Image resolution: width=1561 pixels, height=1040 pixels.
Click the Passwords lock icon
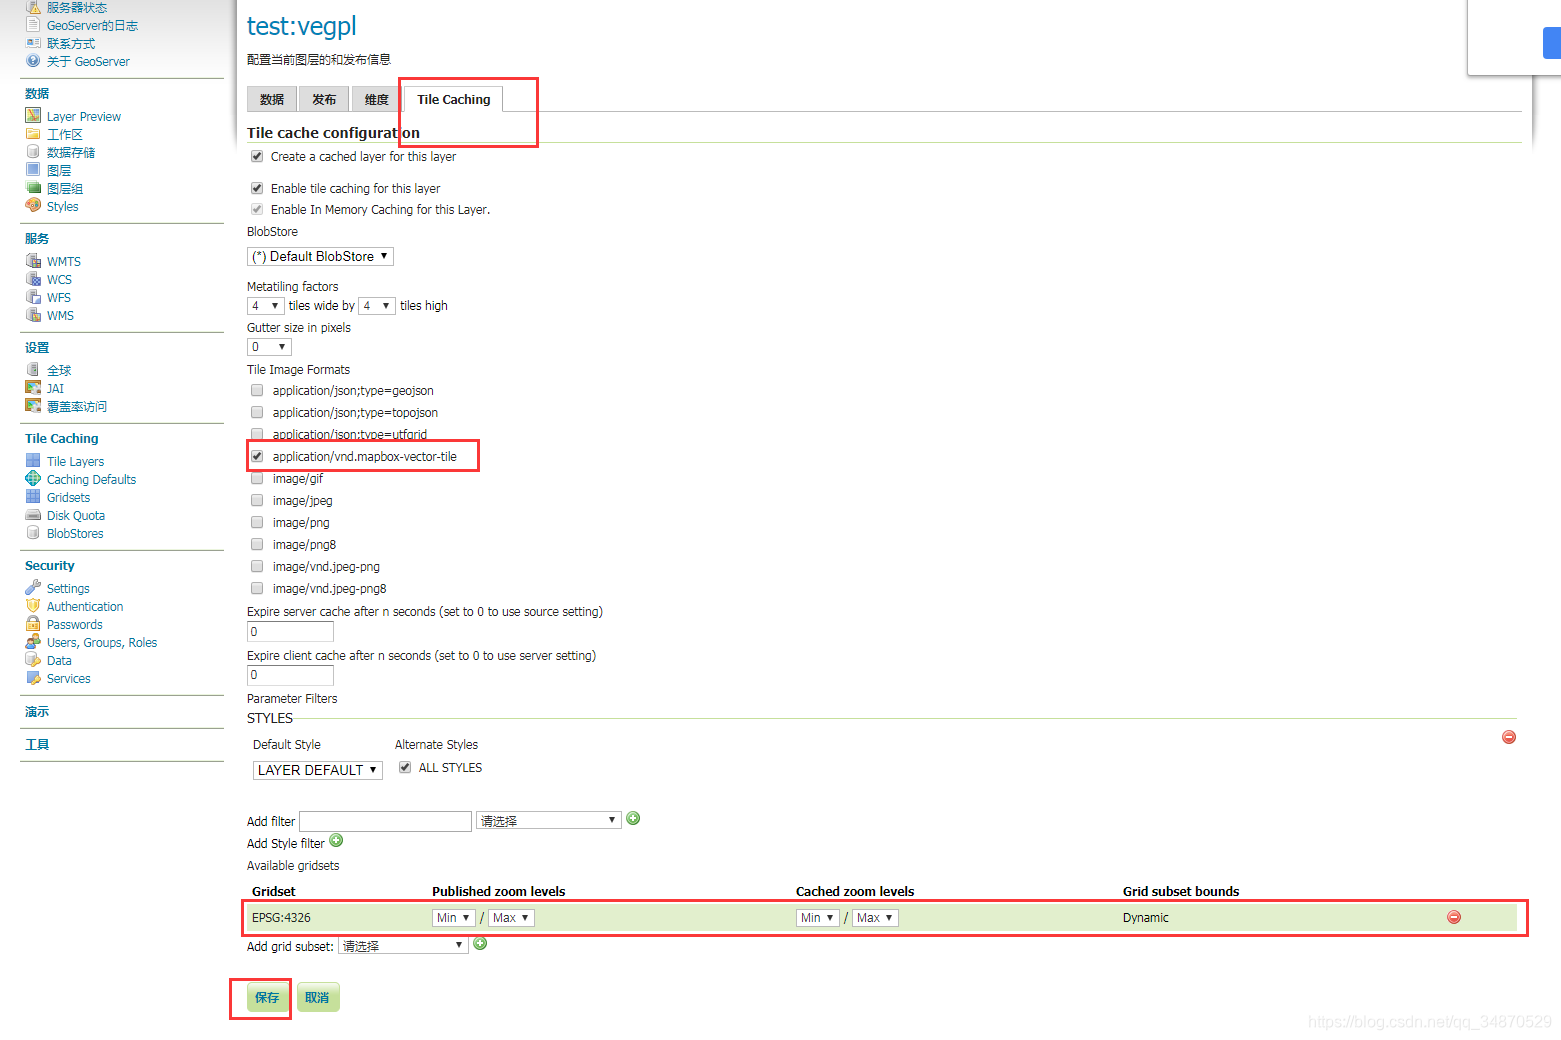click(33, 624)
